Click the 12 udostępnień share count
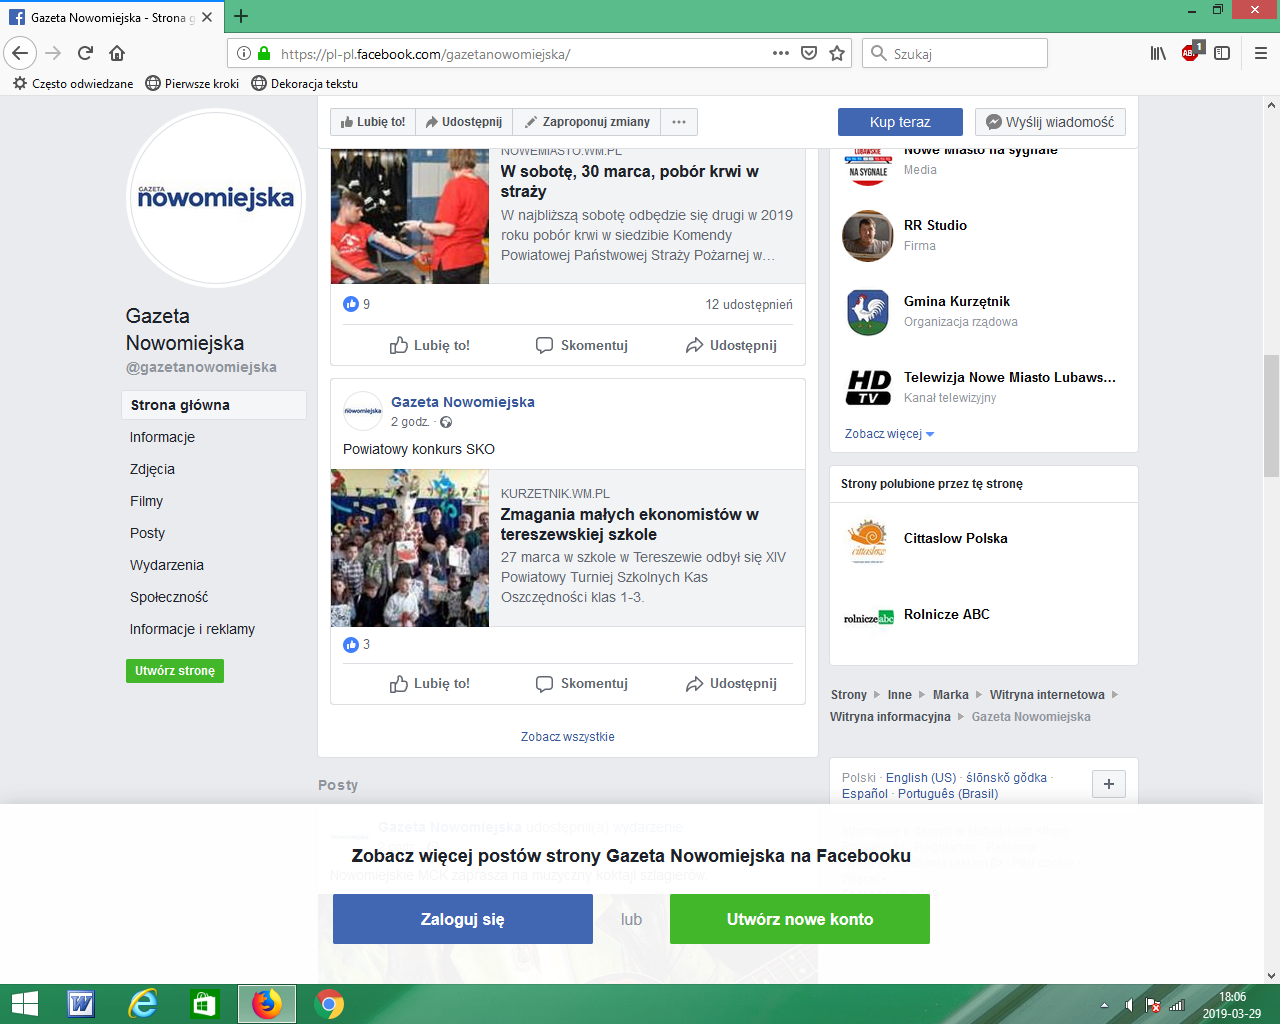Viewport: 1280px width, 1024px height. pos(749,304)
